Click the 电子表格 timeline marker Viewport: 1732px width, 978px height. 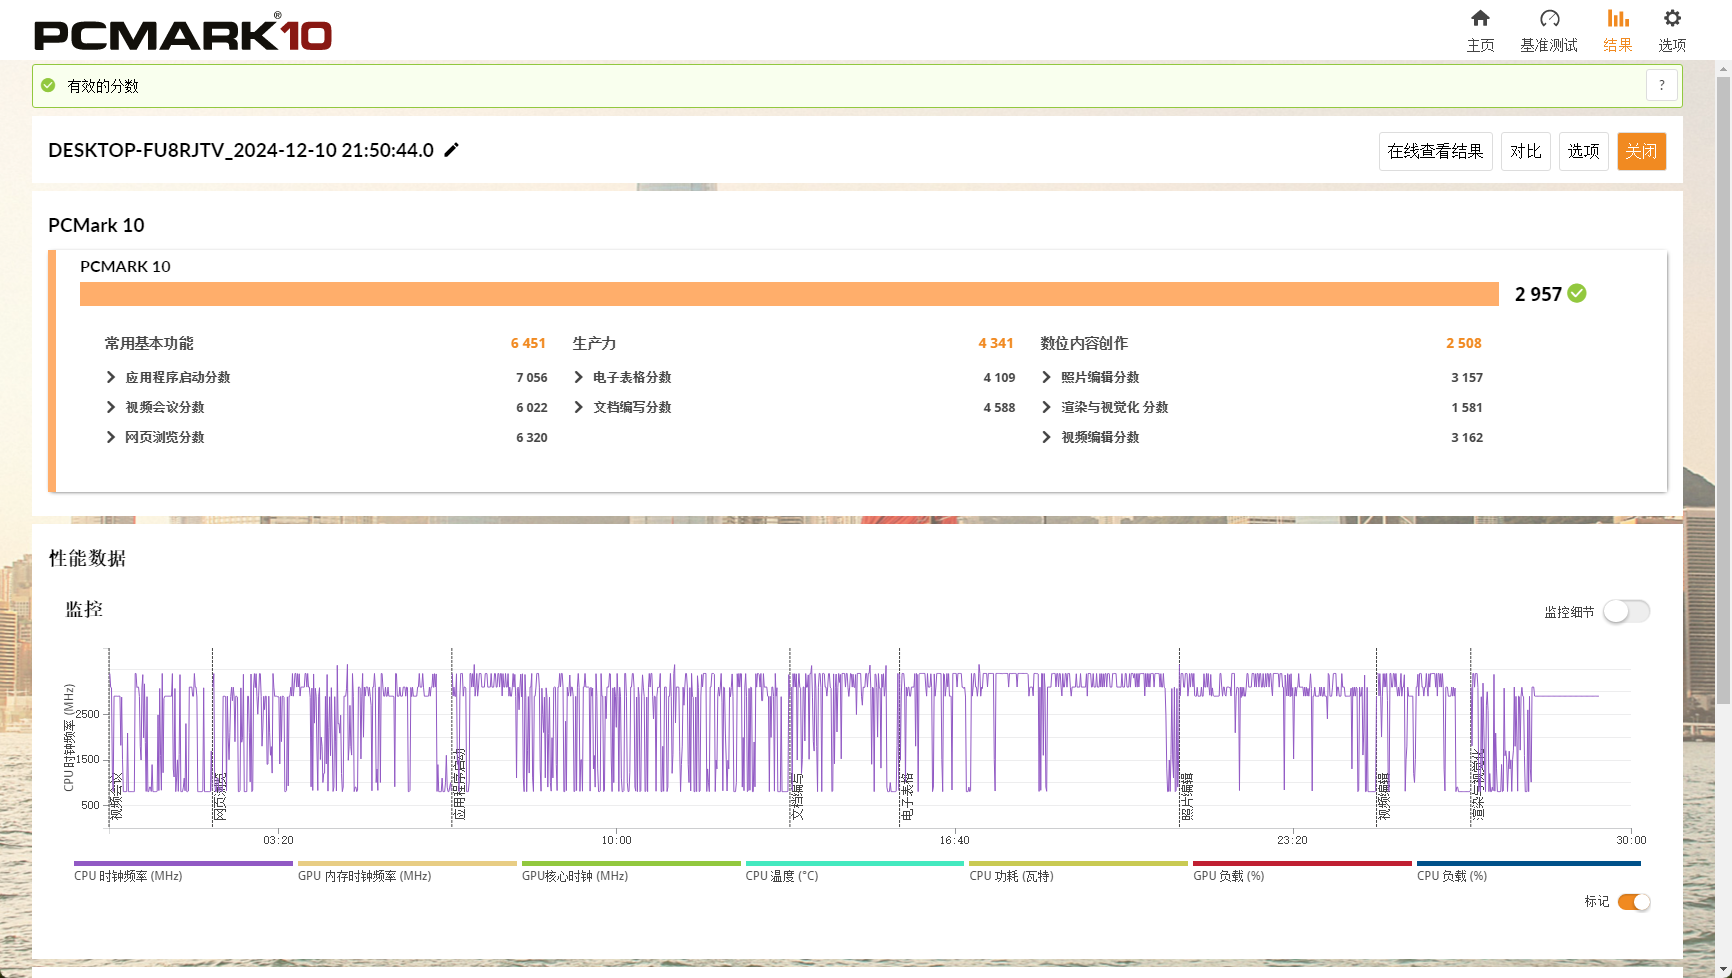point(907,796)
